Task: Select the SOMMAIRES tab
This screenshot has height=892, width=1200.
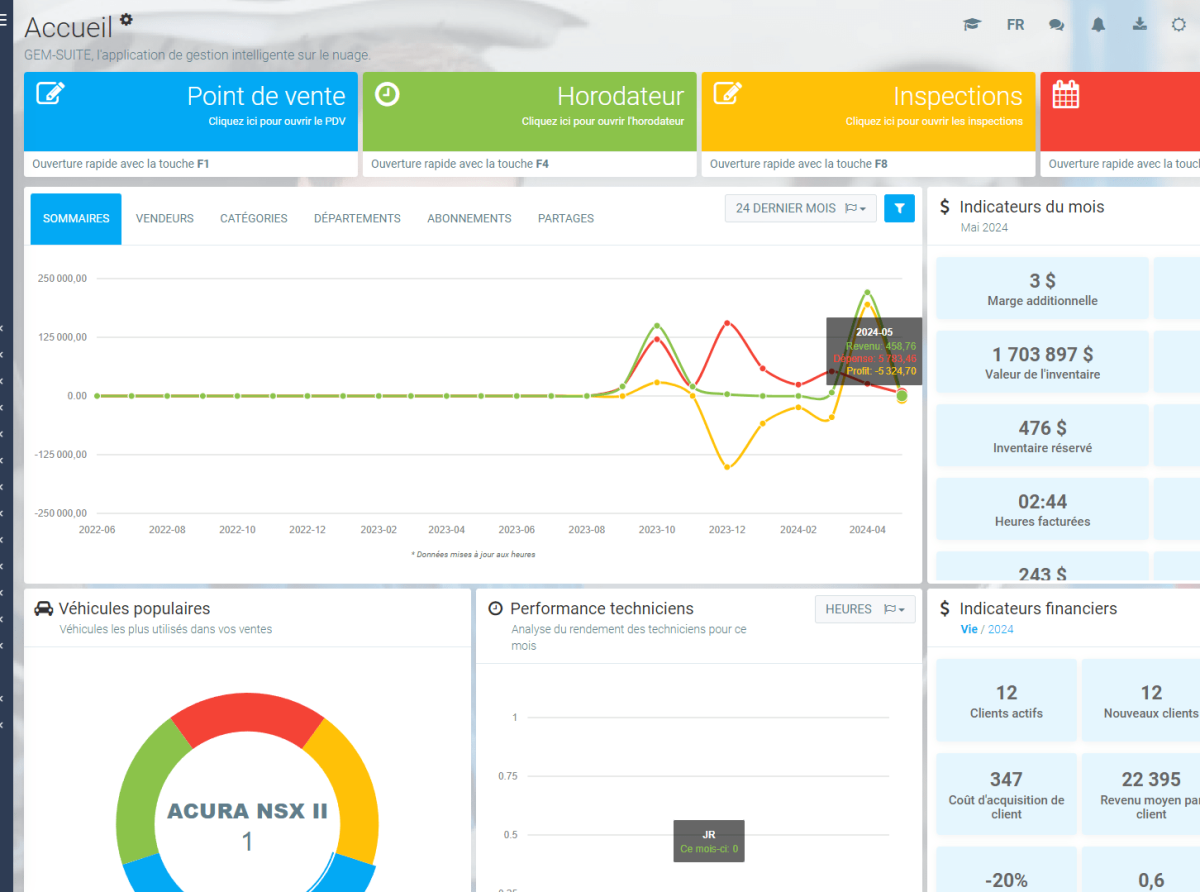Action: point(76,219)
